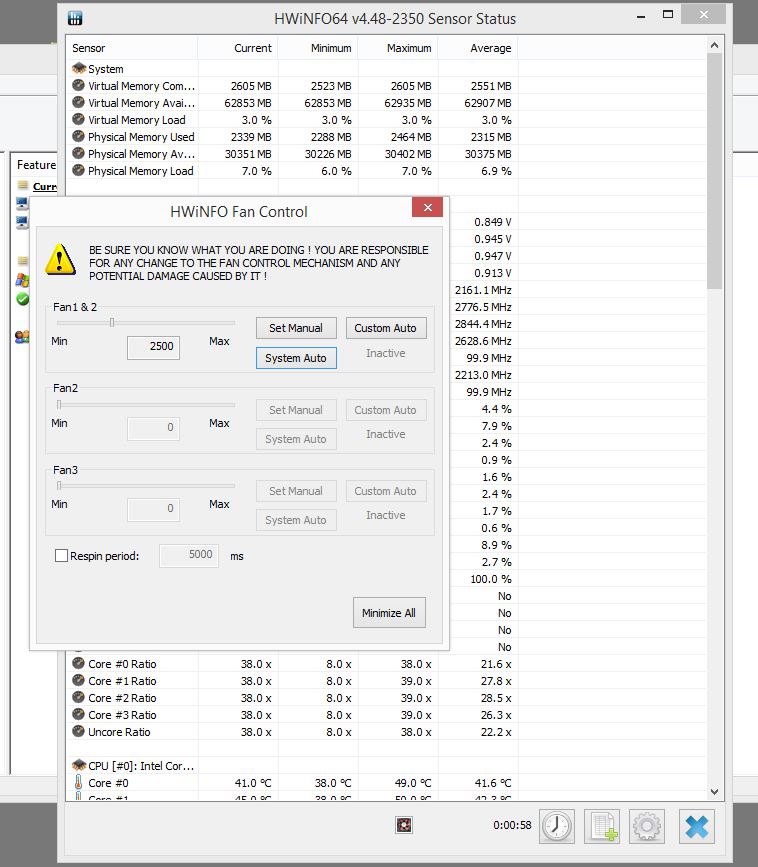Click Set Manual for Fan1 & 2

pos(296,328)
